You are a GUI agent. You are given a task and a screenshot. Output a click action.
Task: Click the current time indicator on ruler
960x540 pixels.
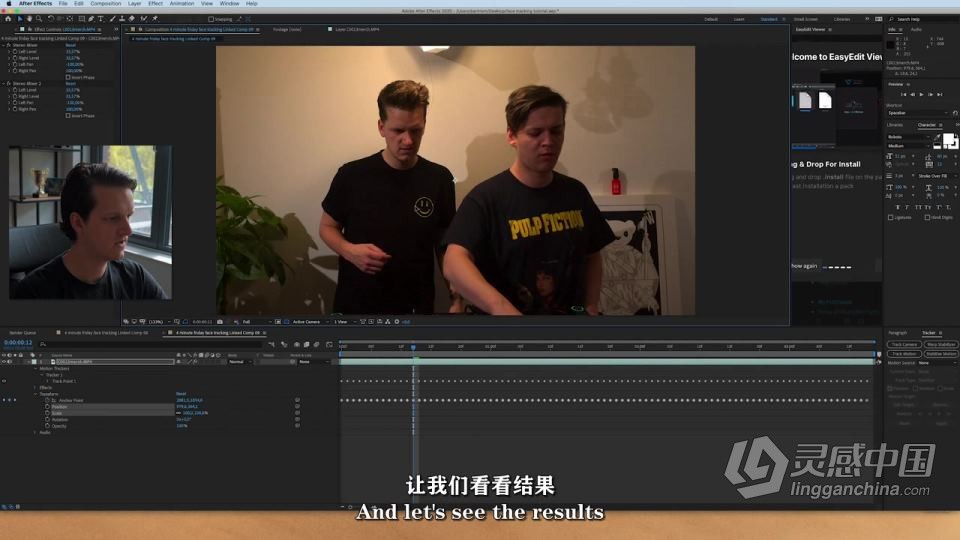(x=414, y=347)
